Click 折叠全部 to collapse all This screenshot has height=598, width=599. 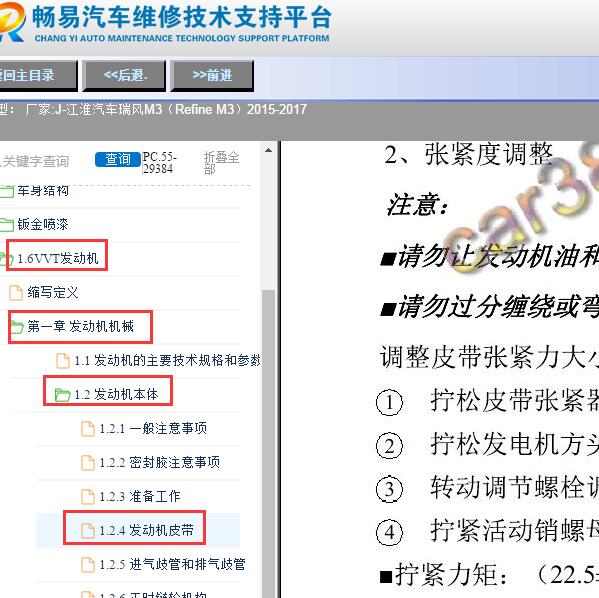pos(222,162)
